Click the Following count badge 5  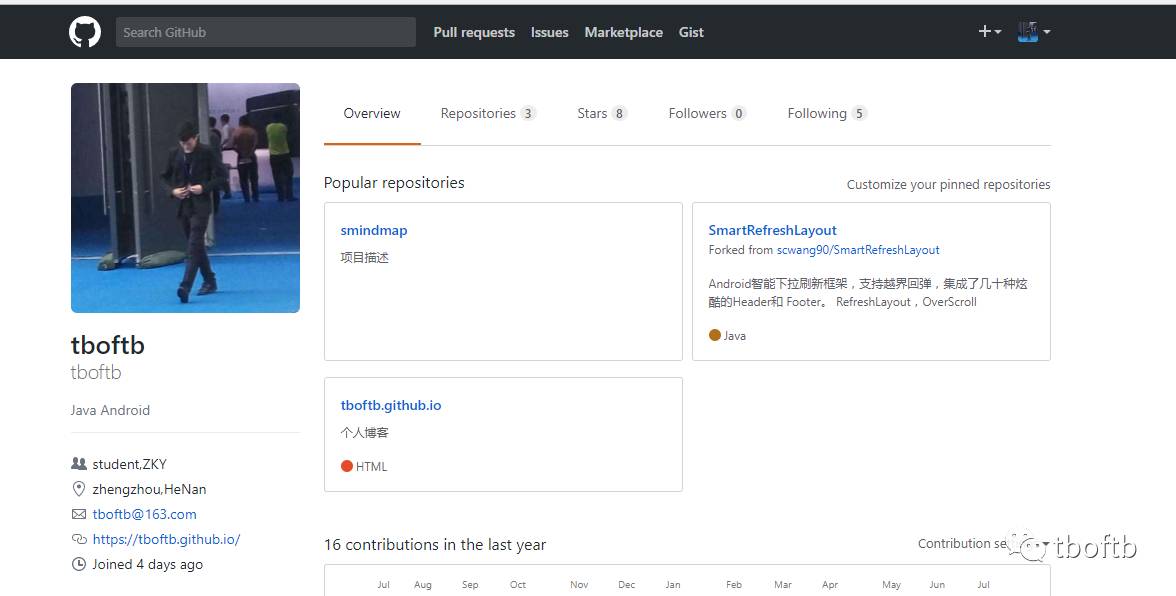(x=859, y=113)
